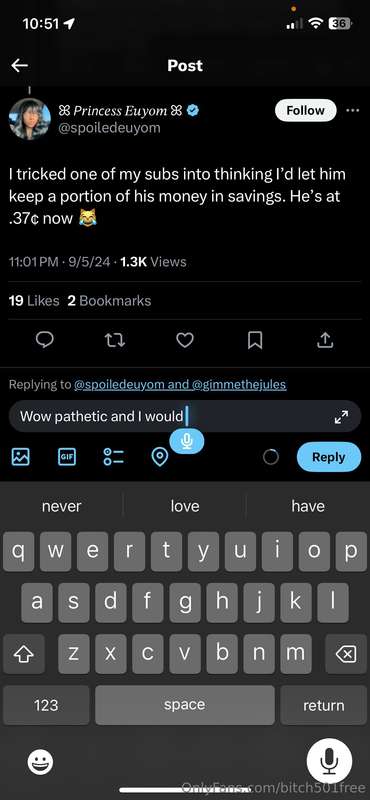Image resolution: width=370 pixels, height=800 pixels.
Task: Add an image to the reply
Action: [x=20, y=457]
